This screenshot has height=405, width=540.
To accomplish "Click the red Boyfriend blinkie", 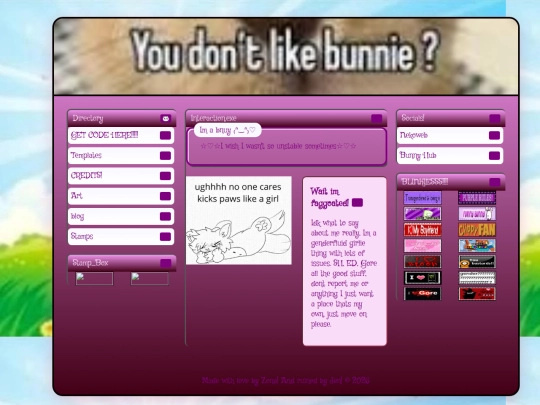I will coord(423,230).
